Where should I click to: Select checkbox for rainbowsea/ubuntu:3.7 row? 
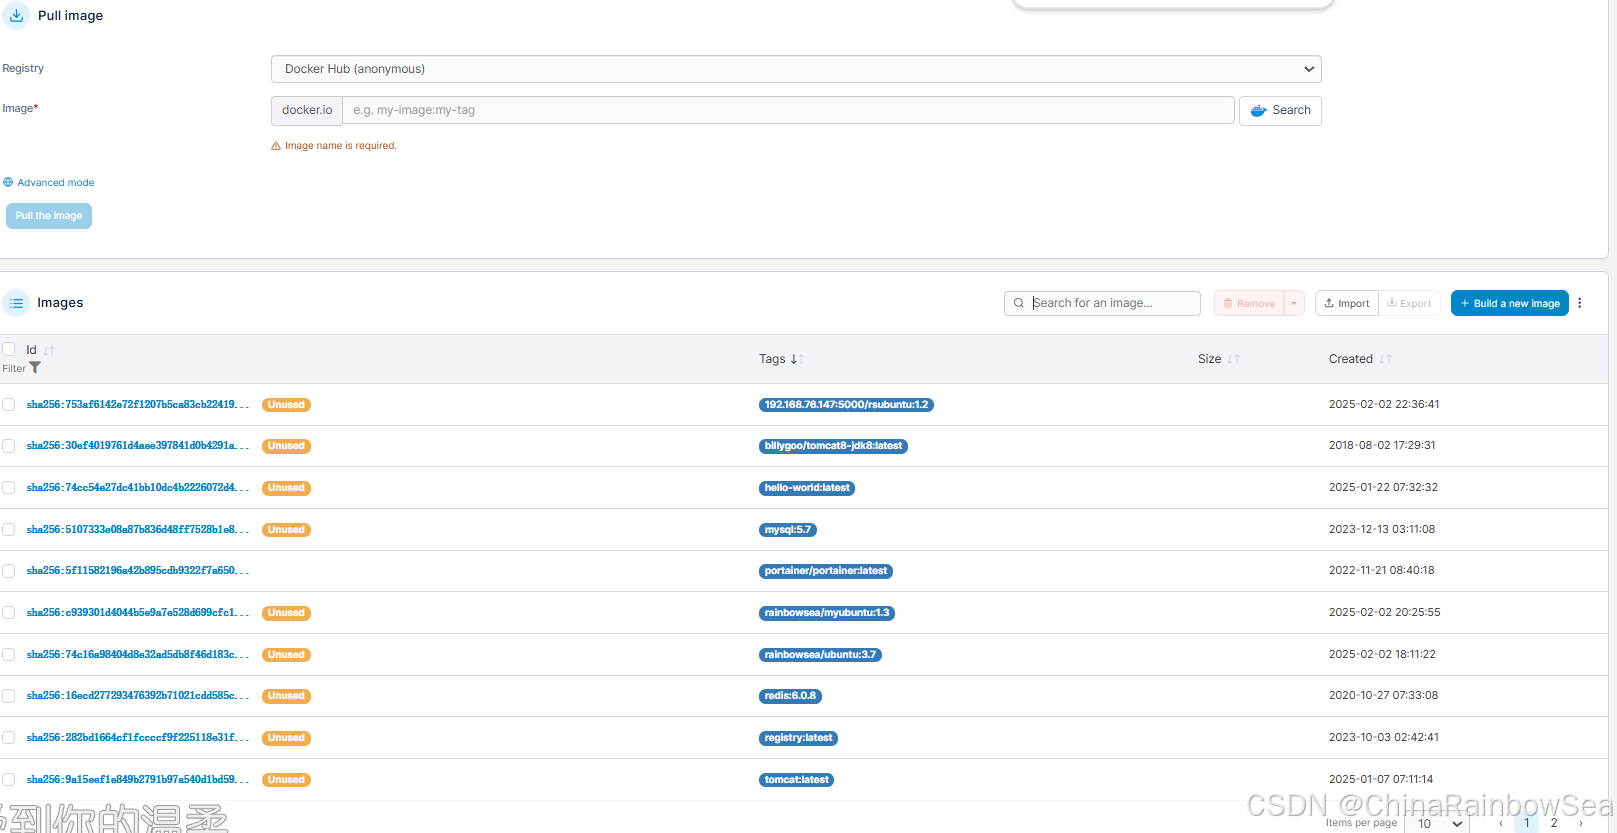tap(8, 654)
